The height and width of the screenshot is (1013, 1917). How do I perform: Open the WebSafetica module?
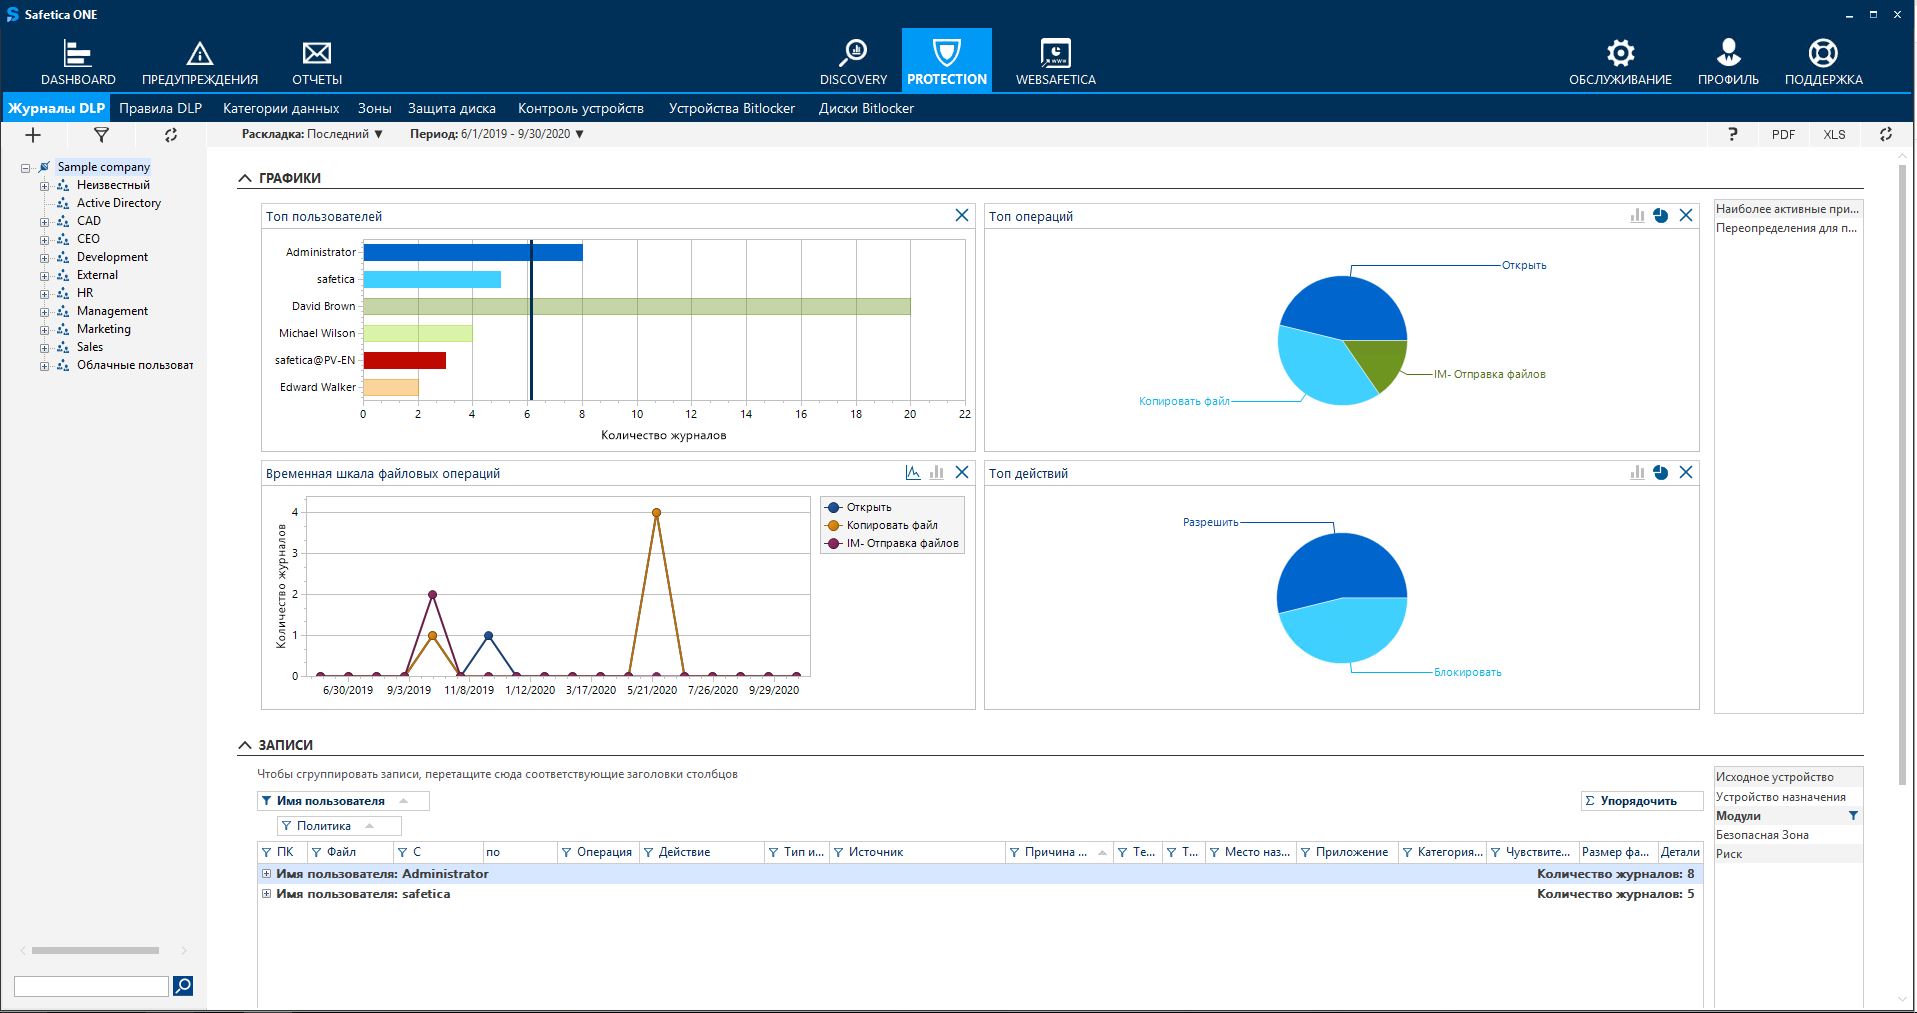point(1055,62)
